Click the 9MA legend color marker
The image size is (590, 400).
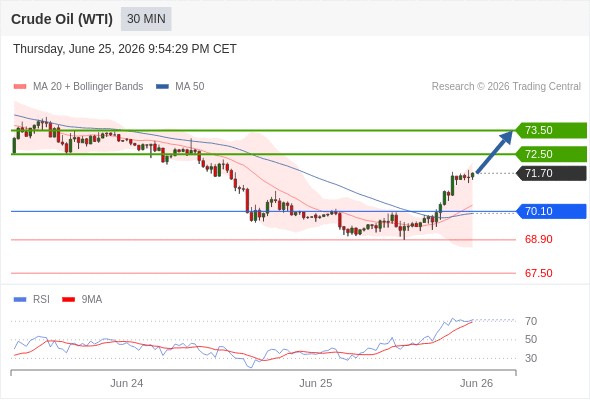[x=68, y=300]
